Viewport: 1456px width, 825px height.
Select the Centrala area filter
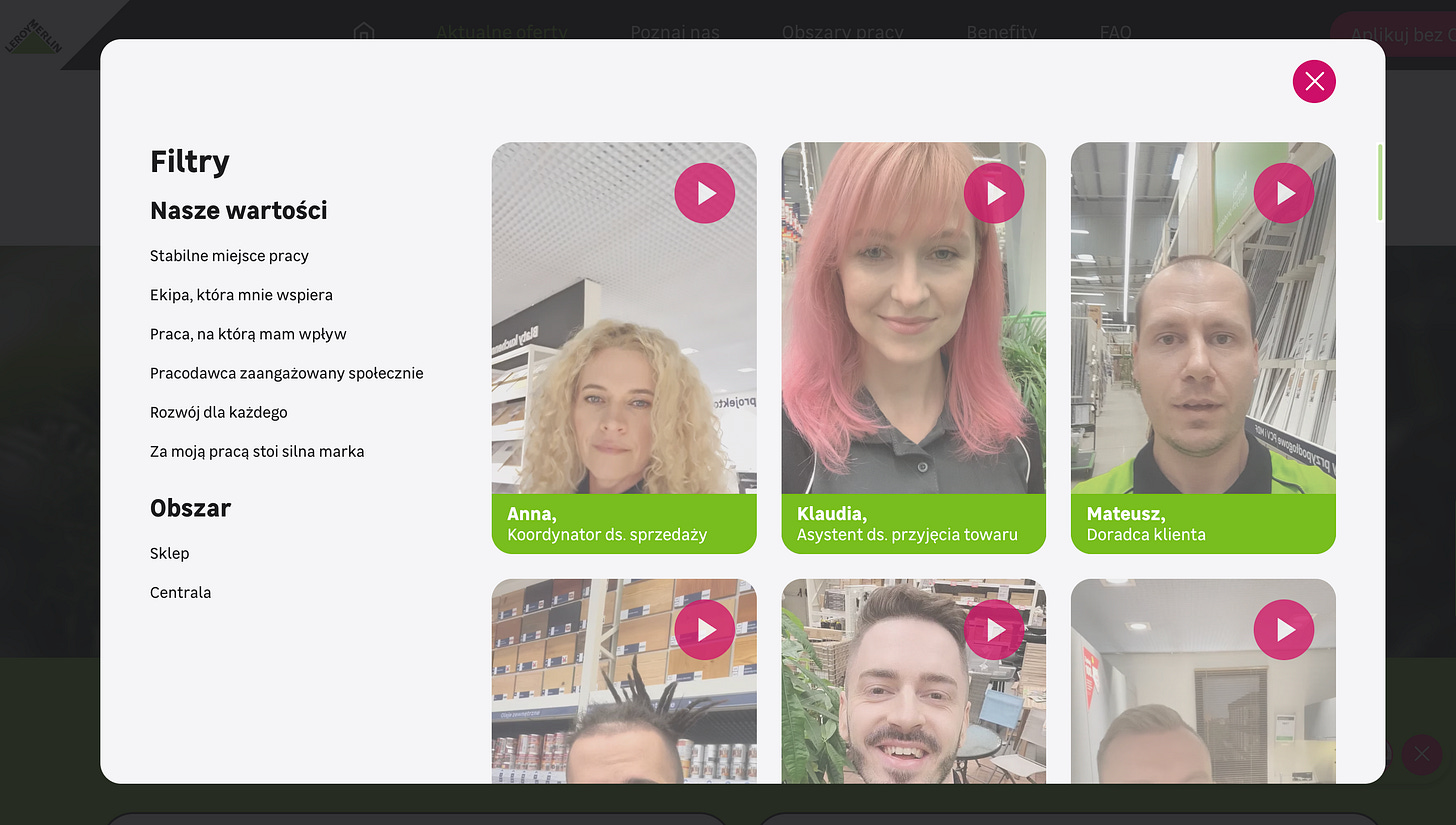(181, 592)
